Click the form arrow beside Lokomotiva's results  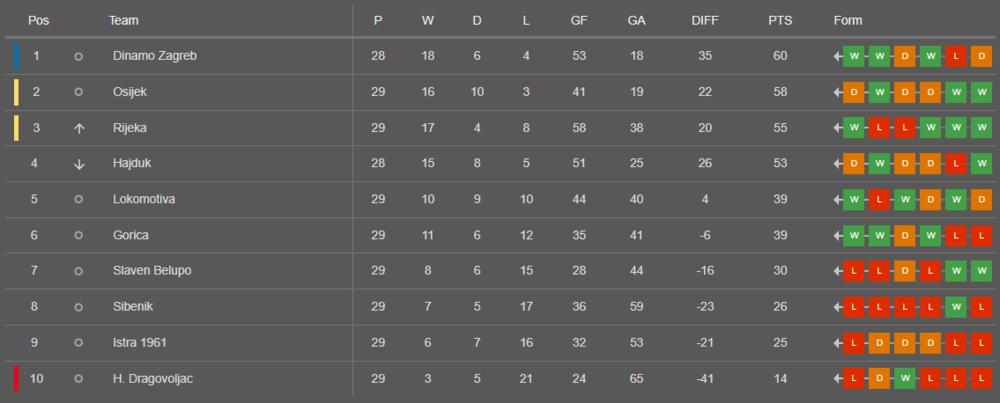(x=838, y=200)
